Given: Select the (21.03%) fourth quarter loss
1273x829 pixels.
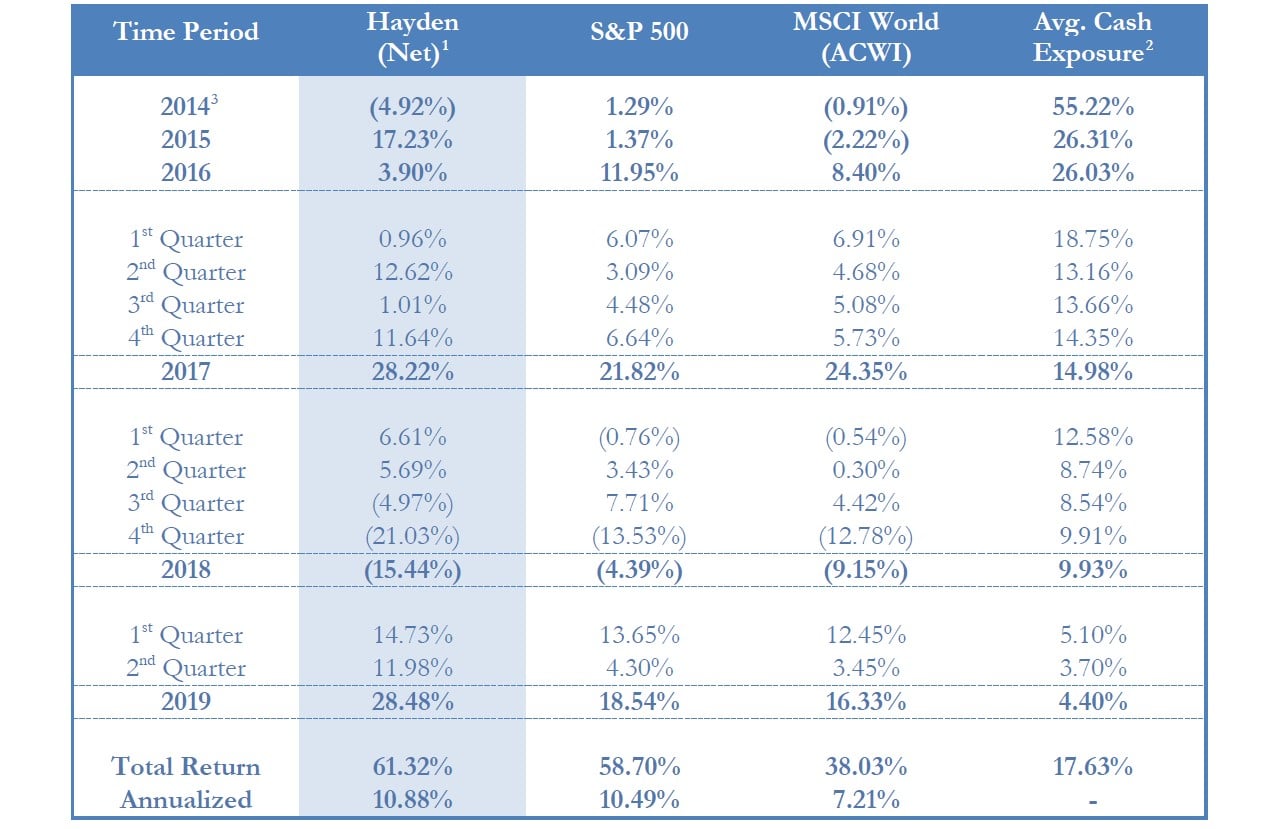Looking at the screenshot, I should tap(411, 536).
